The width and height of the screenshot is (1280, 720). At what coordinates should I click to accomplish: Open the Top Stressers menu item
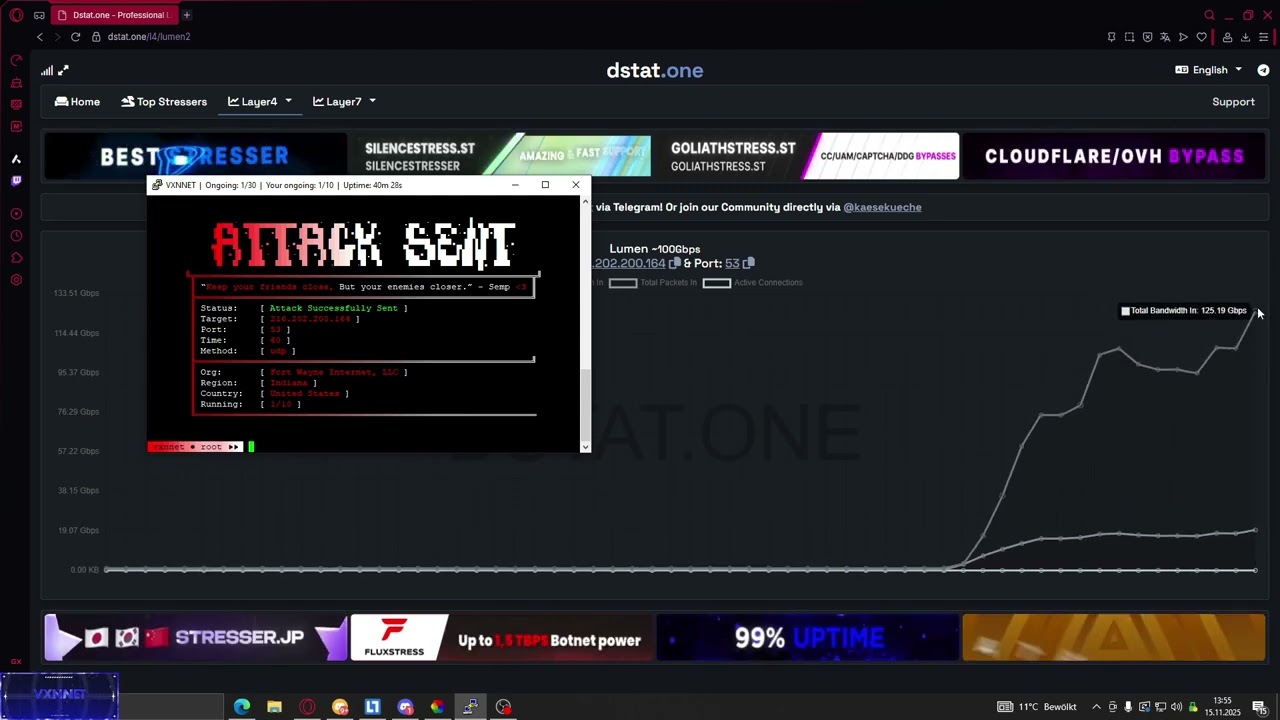(164, 102)
